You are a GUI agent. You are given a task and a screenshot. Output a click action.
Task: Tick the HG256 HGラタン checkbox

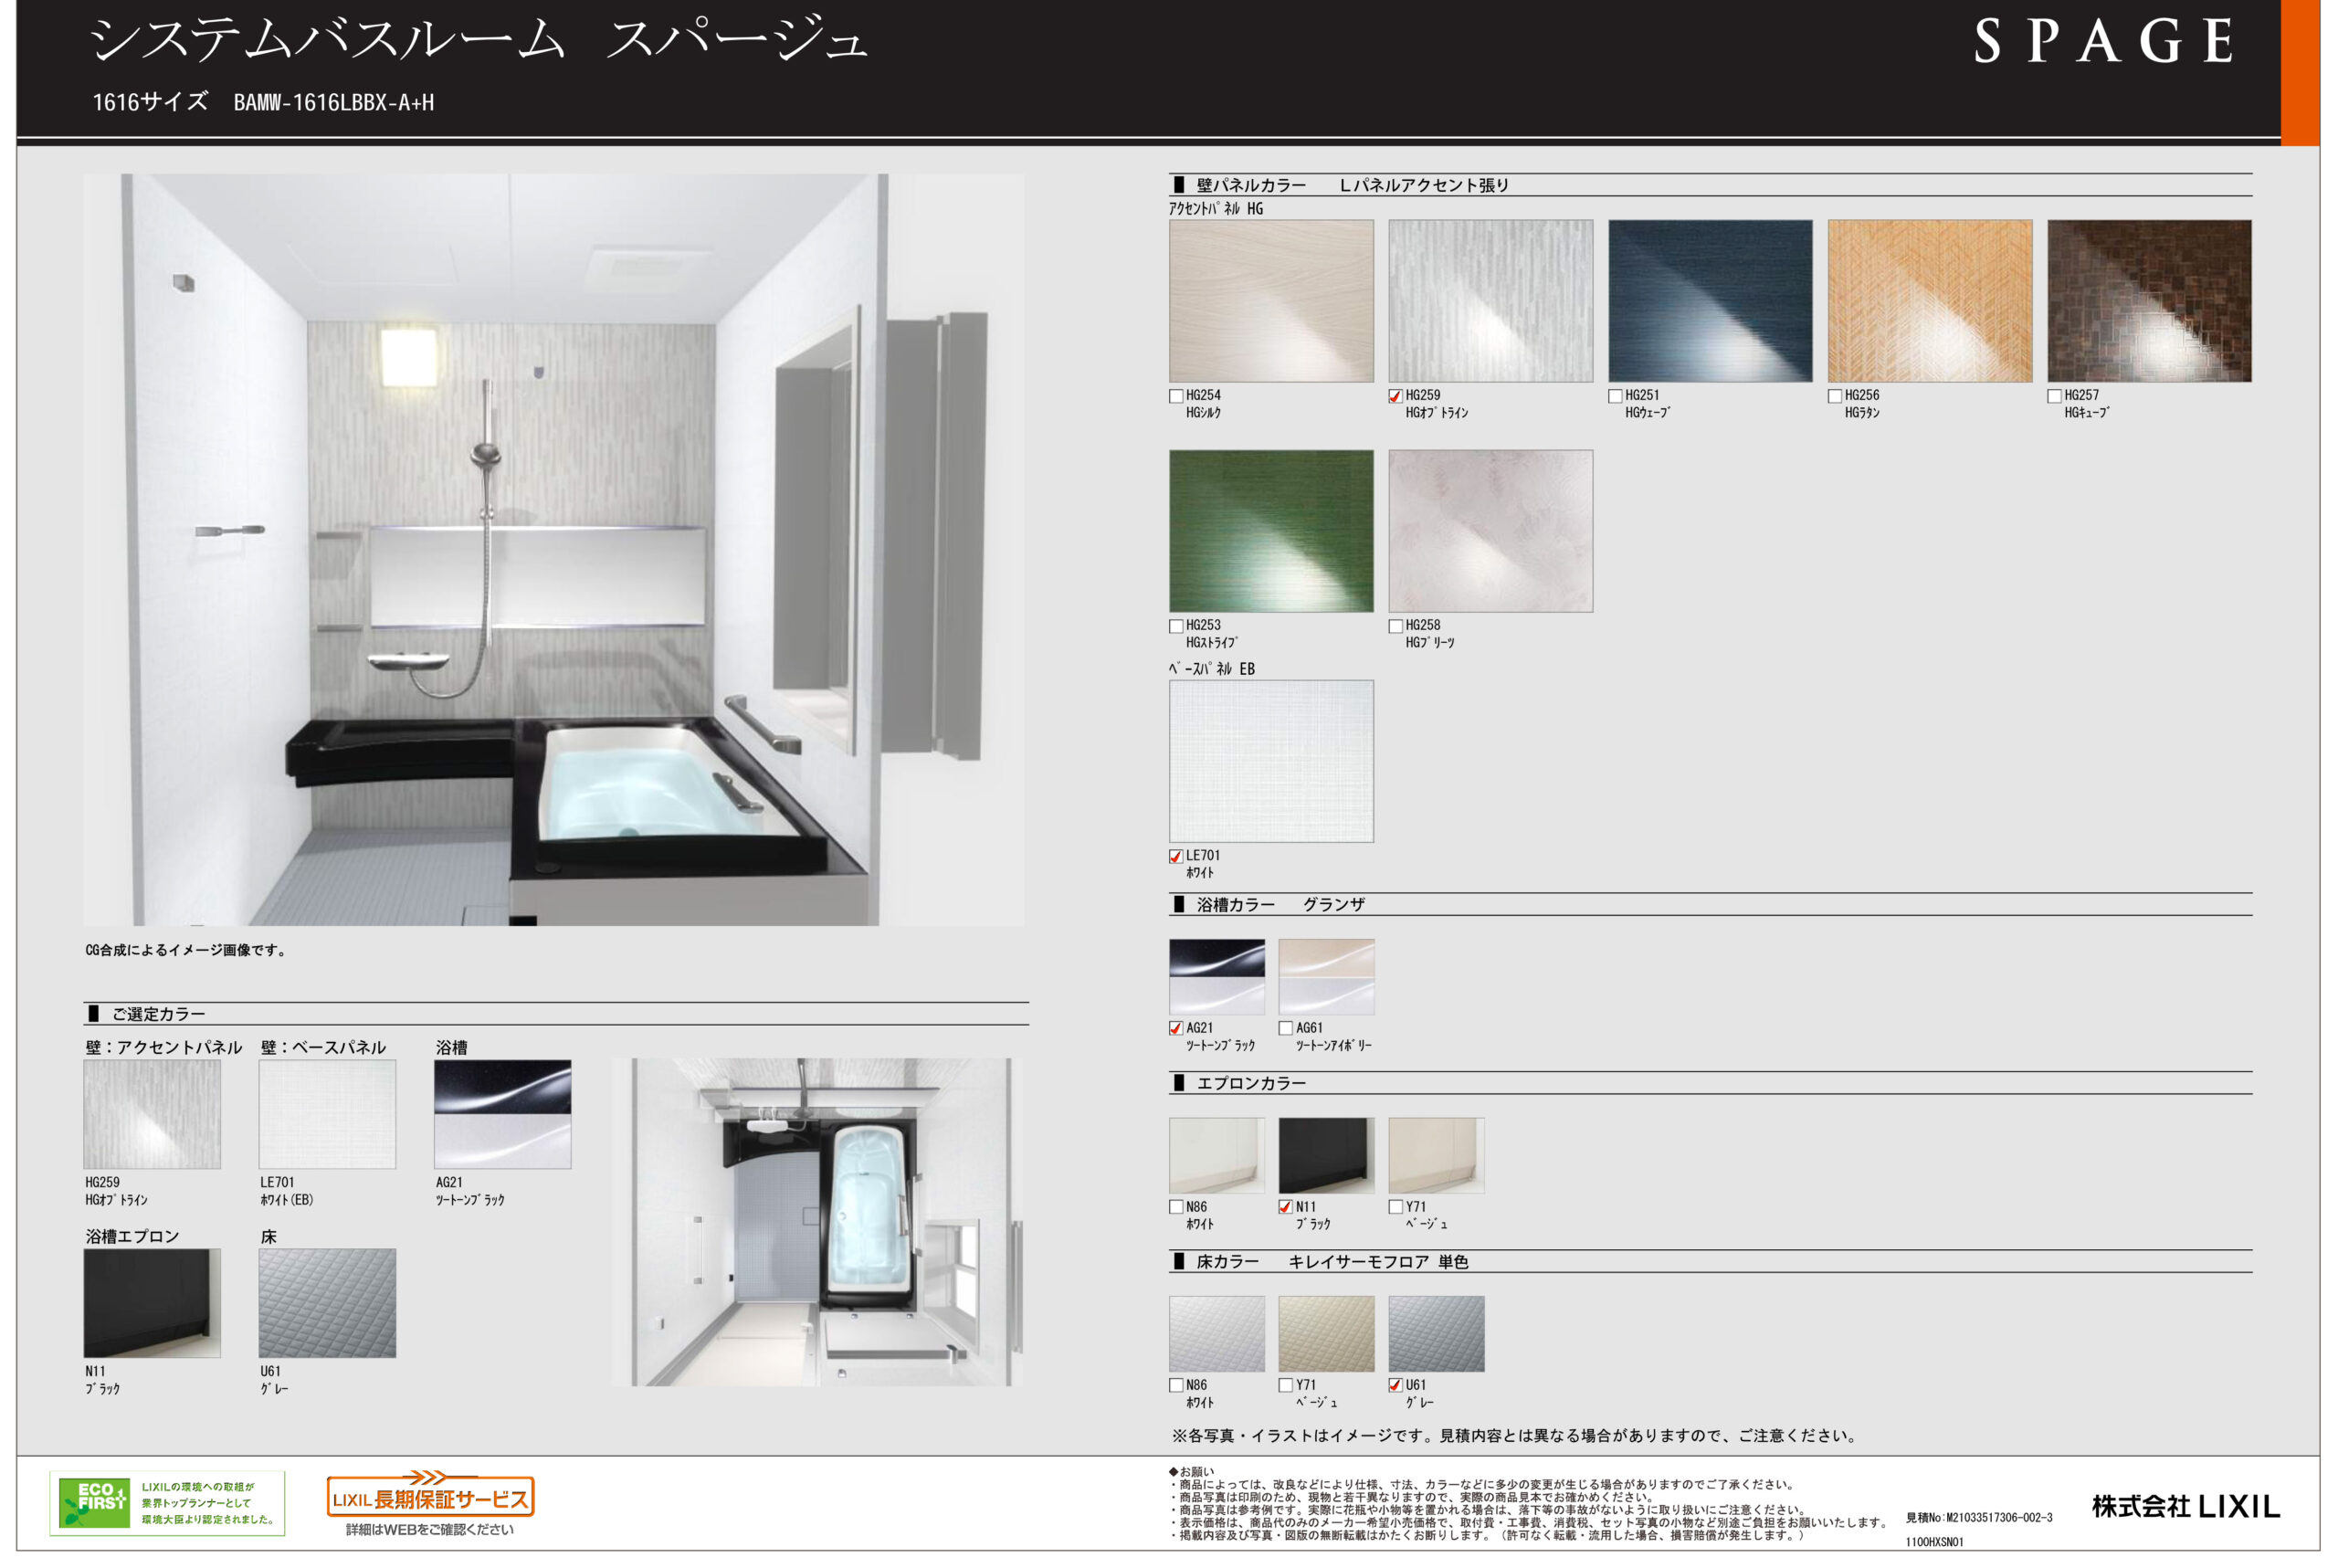coord(1835,396)
